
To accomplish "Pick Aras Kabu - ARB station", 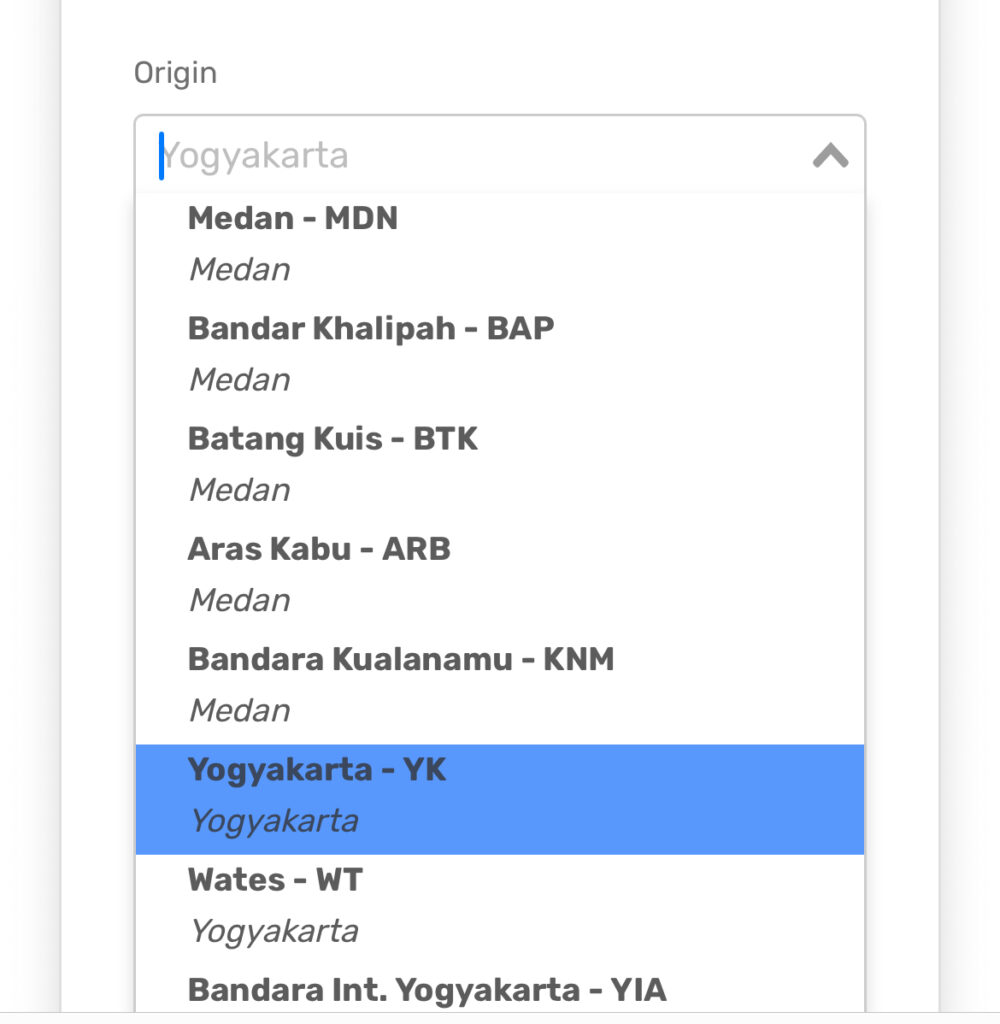I will pos(500,575).
